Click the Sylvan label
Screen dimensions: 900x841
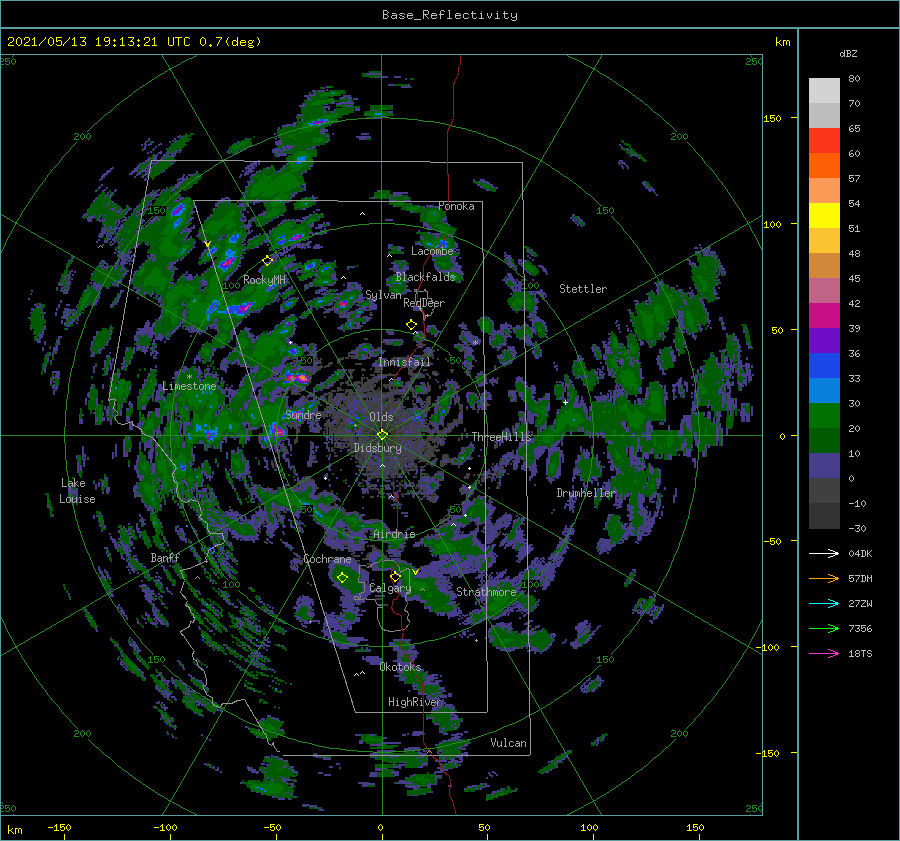tap(383, 295)
